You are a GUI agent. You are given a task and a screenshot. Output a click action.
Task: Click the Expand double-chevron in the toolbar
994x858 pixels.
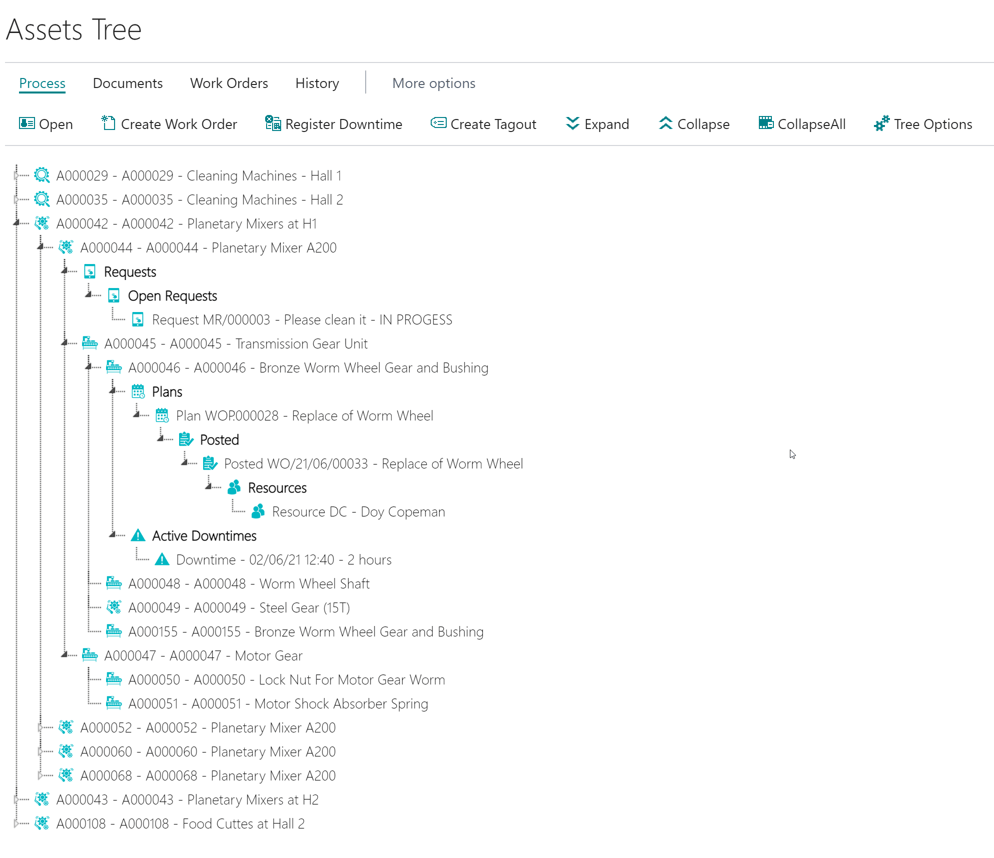pos(571,123)
